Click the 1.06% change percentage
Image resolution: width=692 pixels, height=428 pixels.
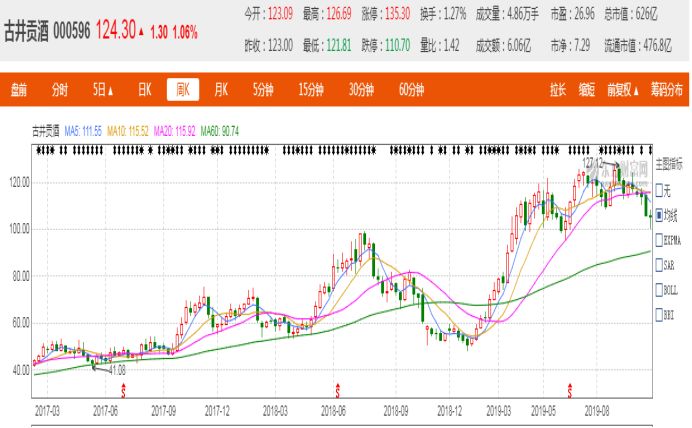[184, 32]
